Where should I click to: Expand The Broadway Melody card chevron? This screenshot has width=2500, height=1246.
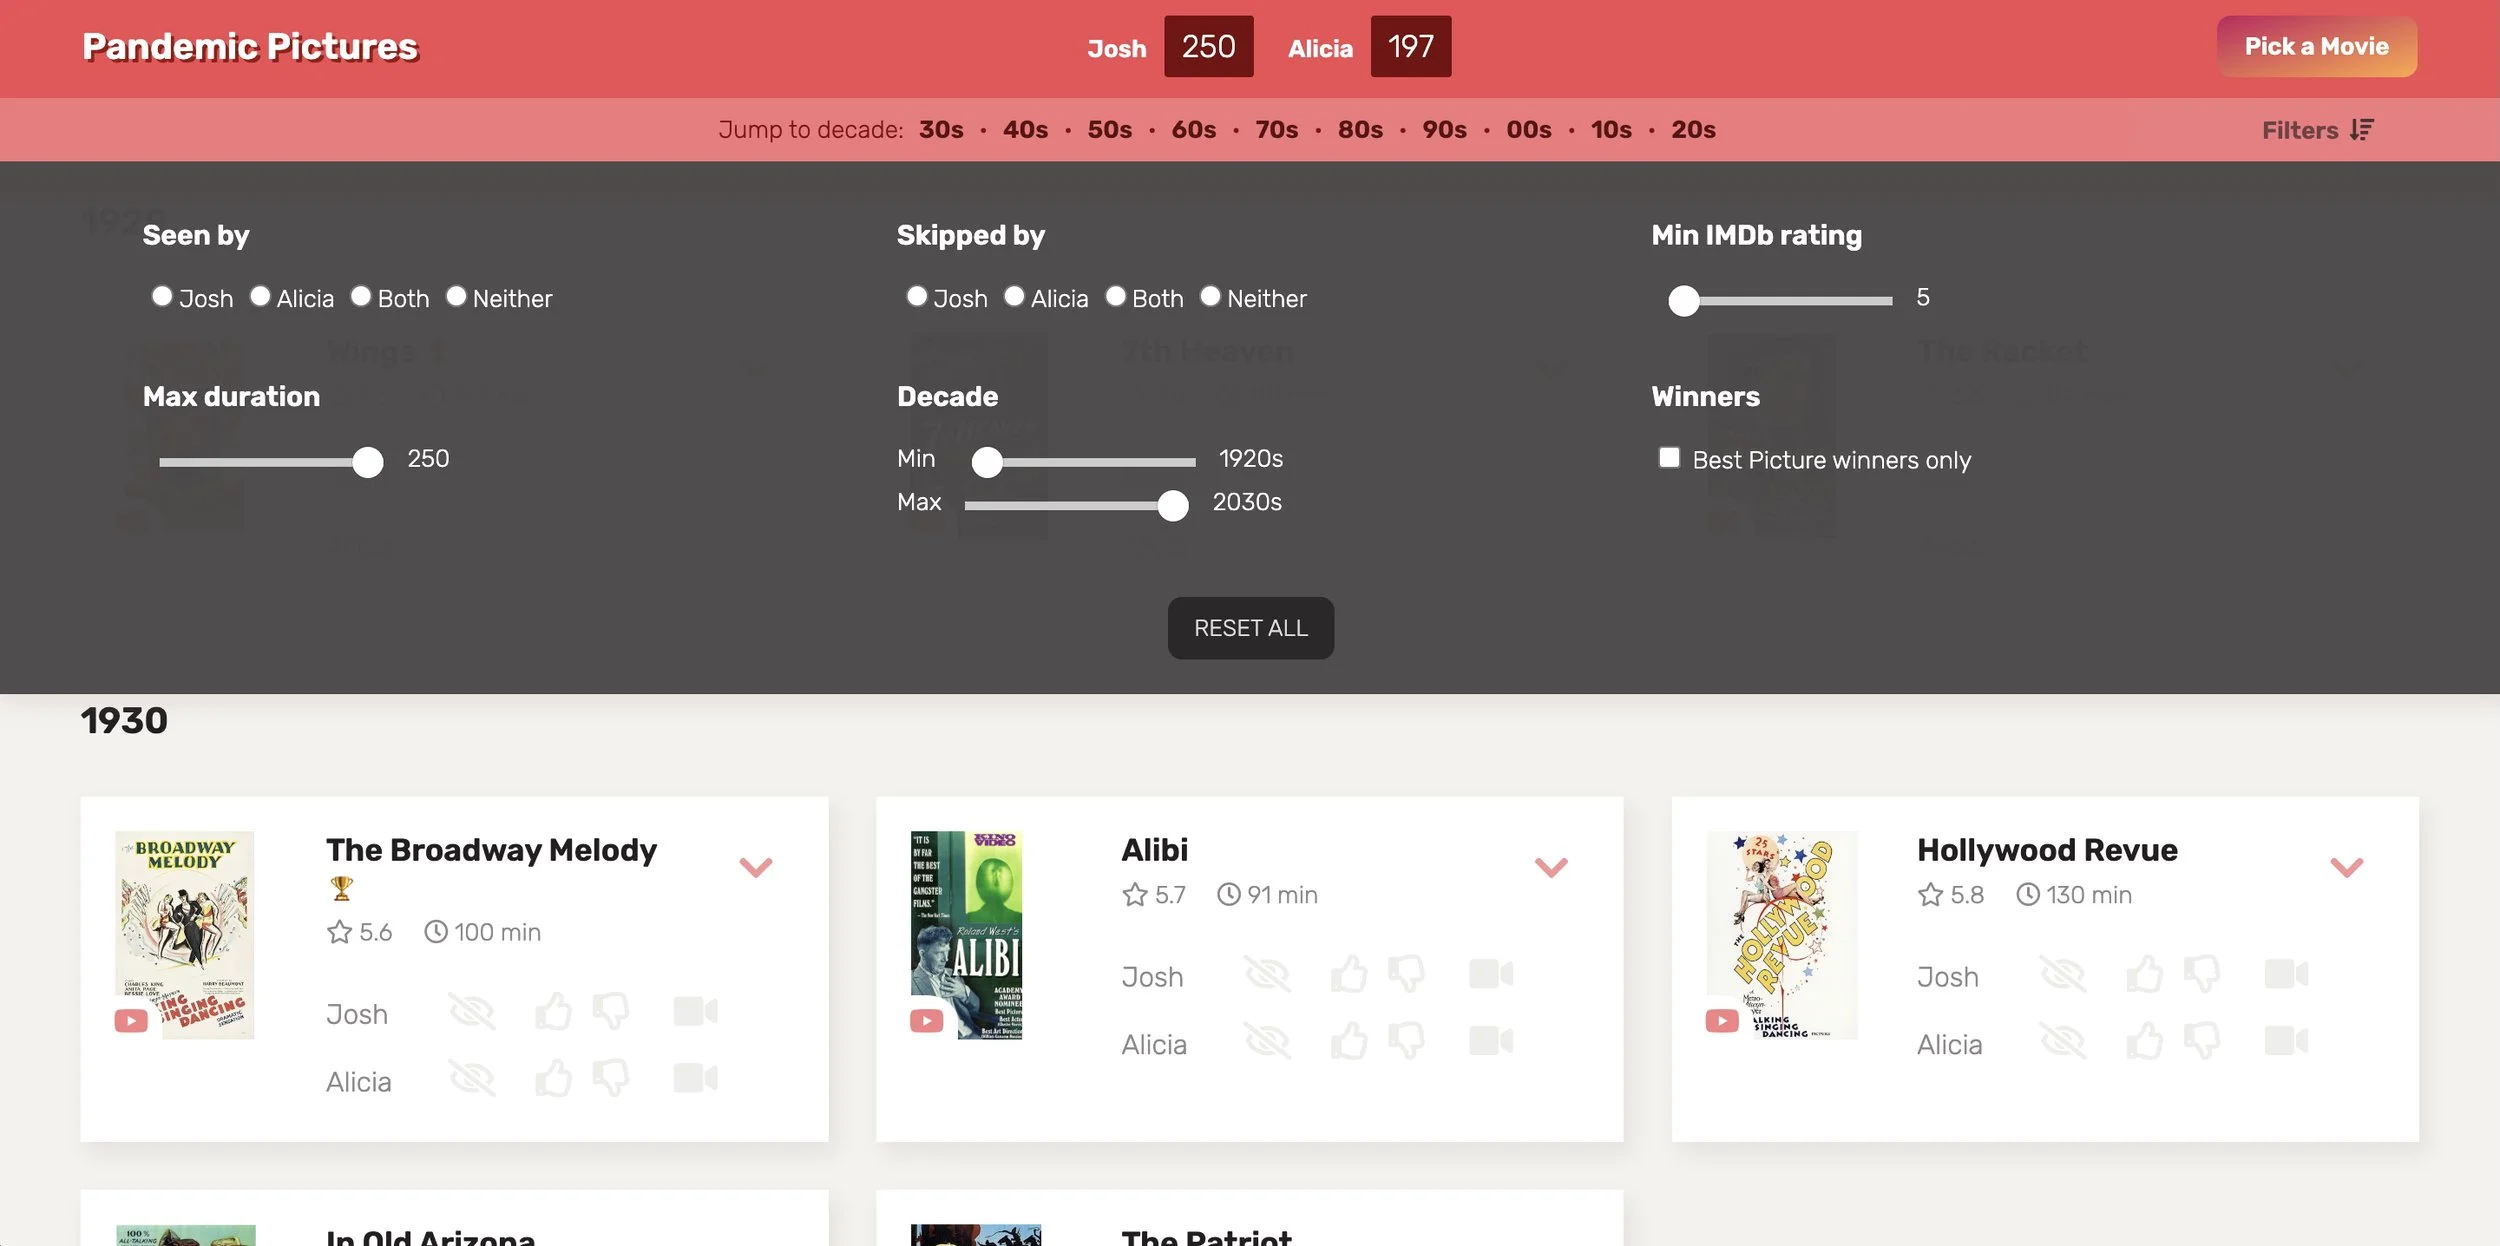pos(755,866)
